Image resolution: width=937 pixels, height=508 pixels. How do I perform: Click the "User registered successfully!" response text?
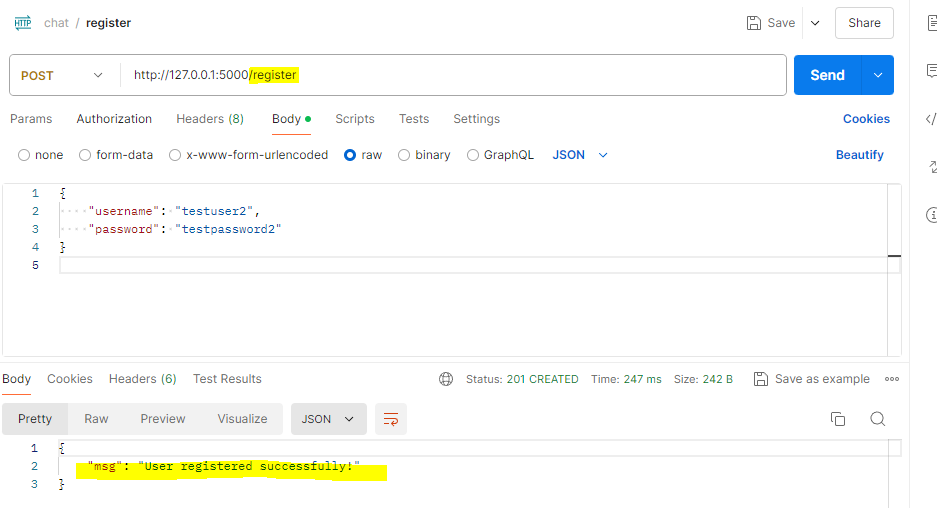coord(249,466)
